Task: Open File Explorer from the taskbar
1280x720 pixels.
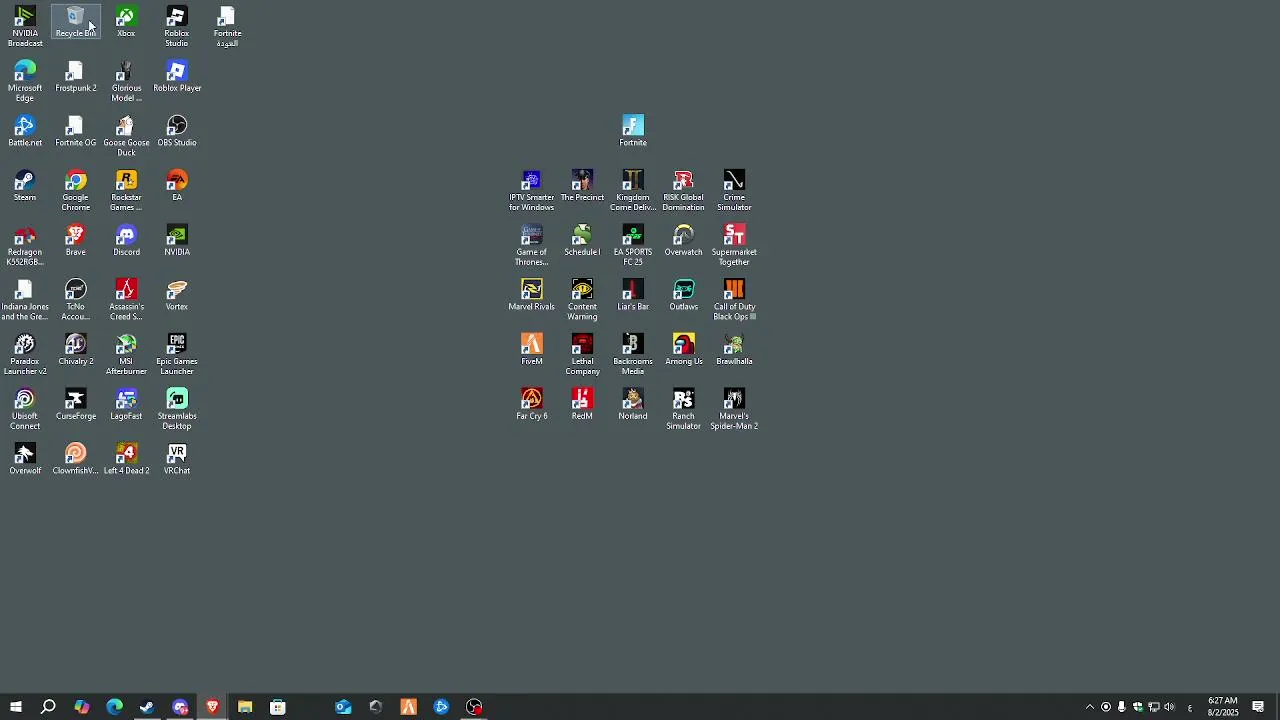Action: tap(245, 707)
